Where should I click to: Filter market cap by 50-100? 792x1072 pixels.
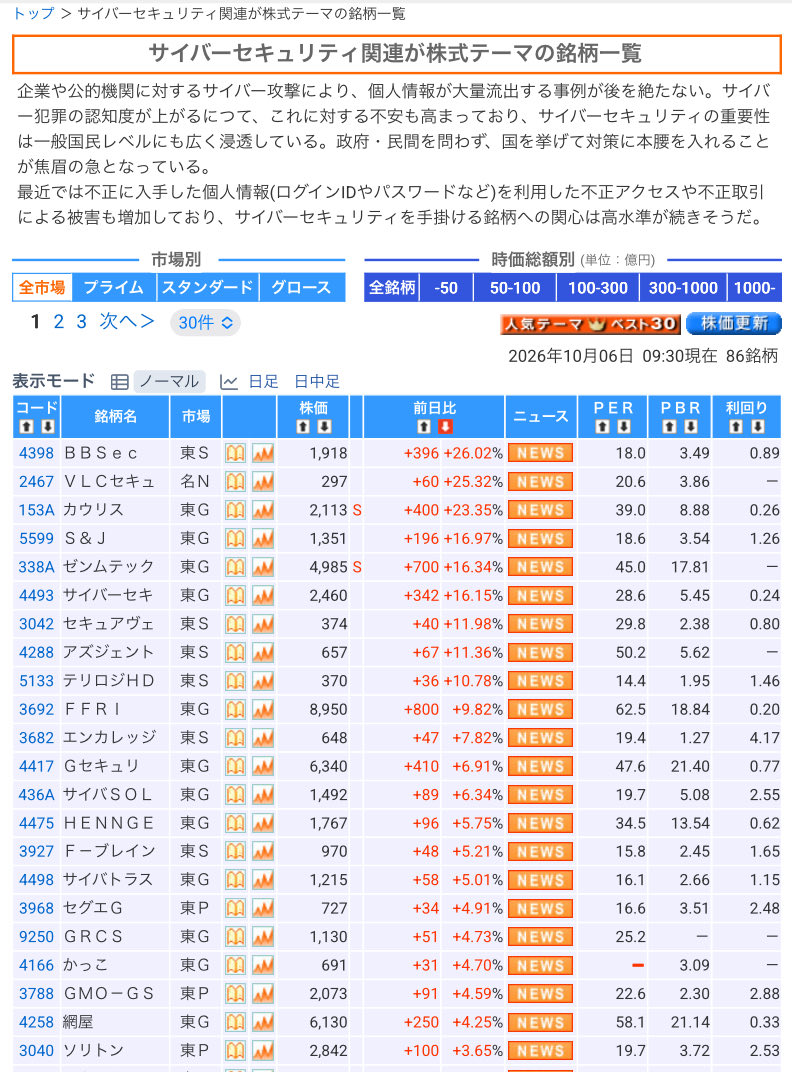pos(515,288)
